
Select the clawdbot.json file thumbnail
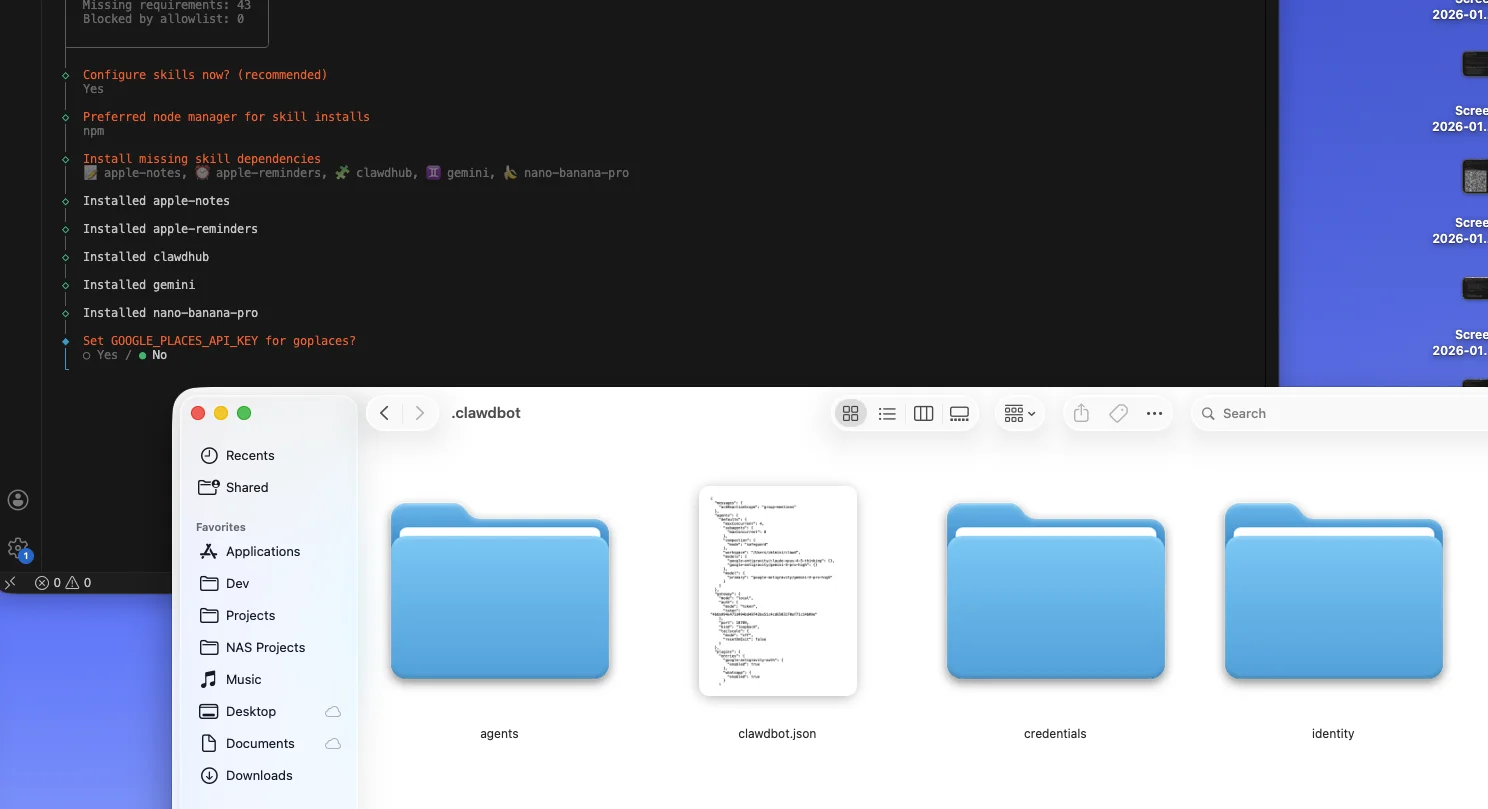[x=778, y=590]
